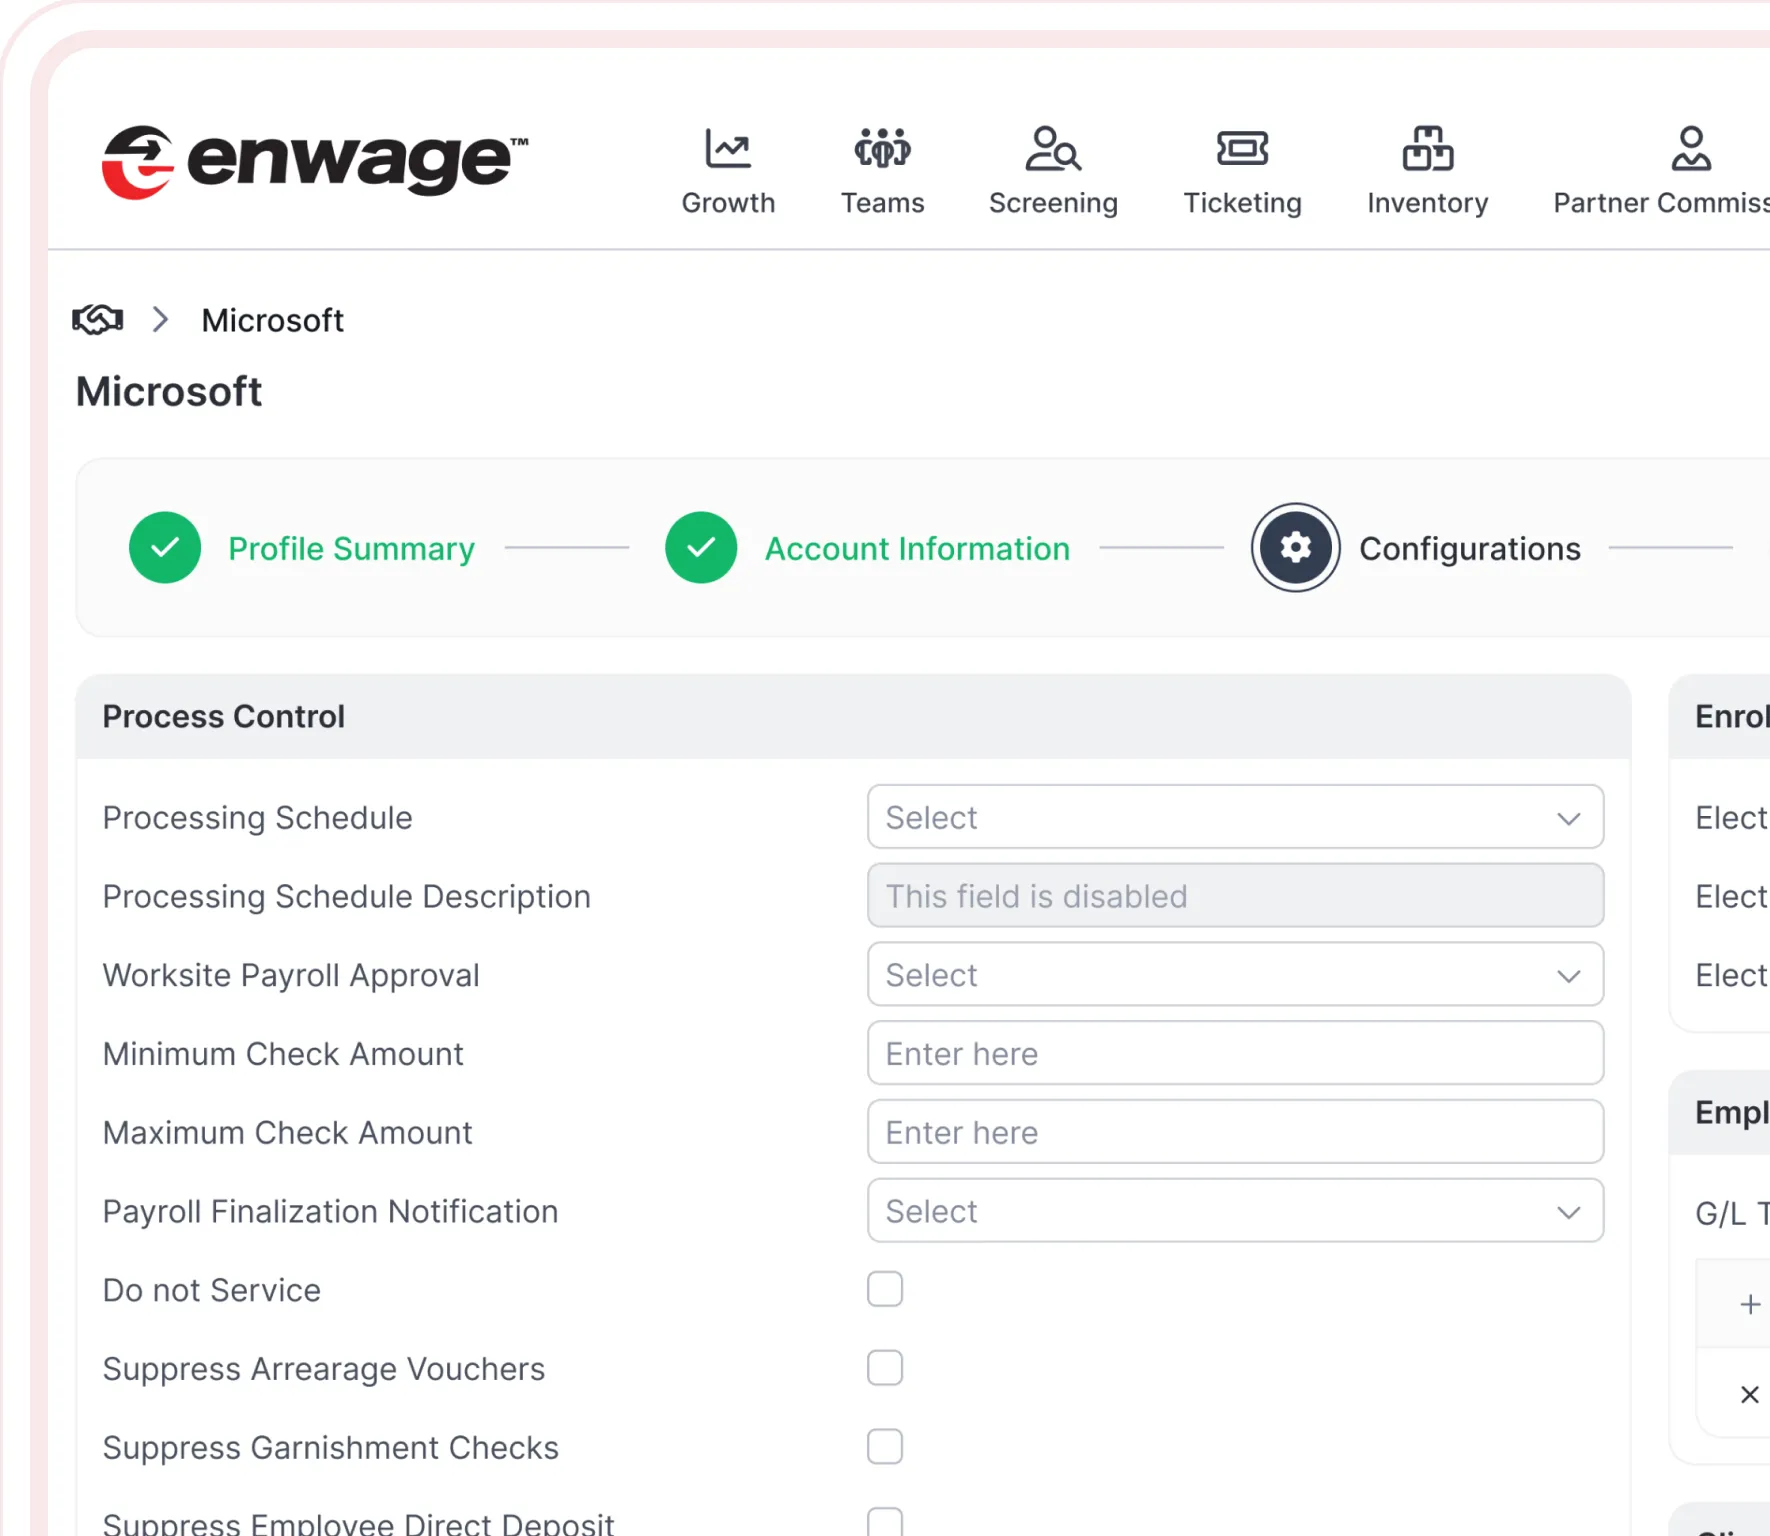Open the Partner Commission icon
This screenshot has width=1770, height=1536.
(1690, 150)
